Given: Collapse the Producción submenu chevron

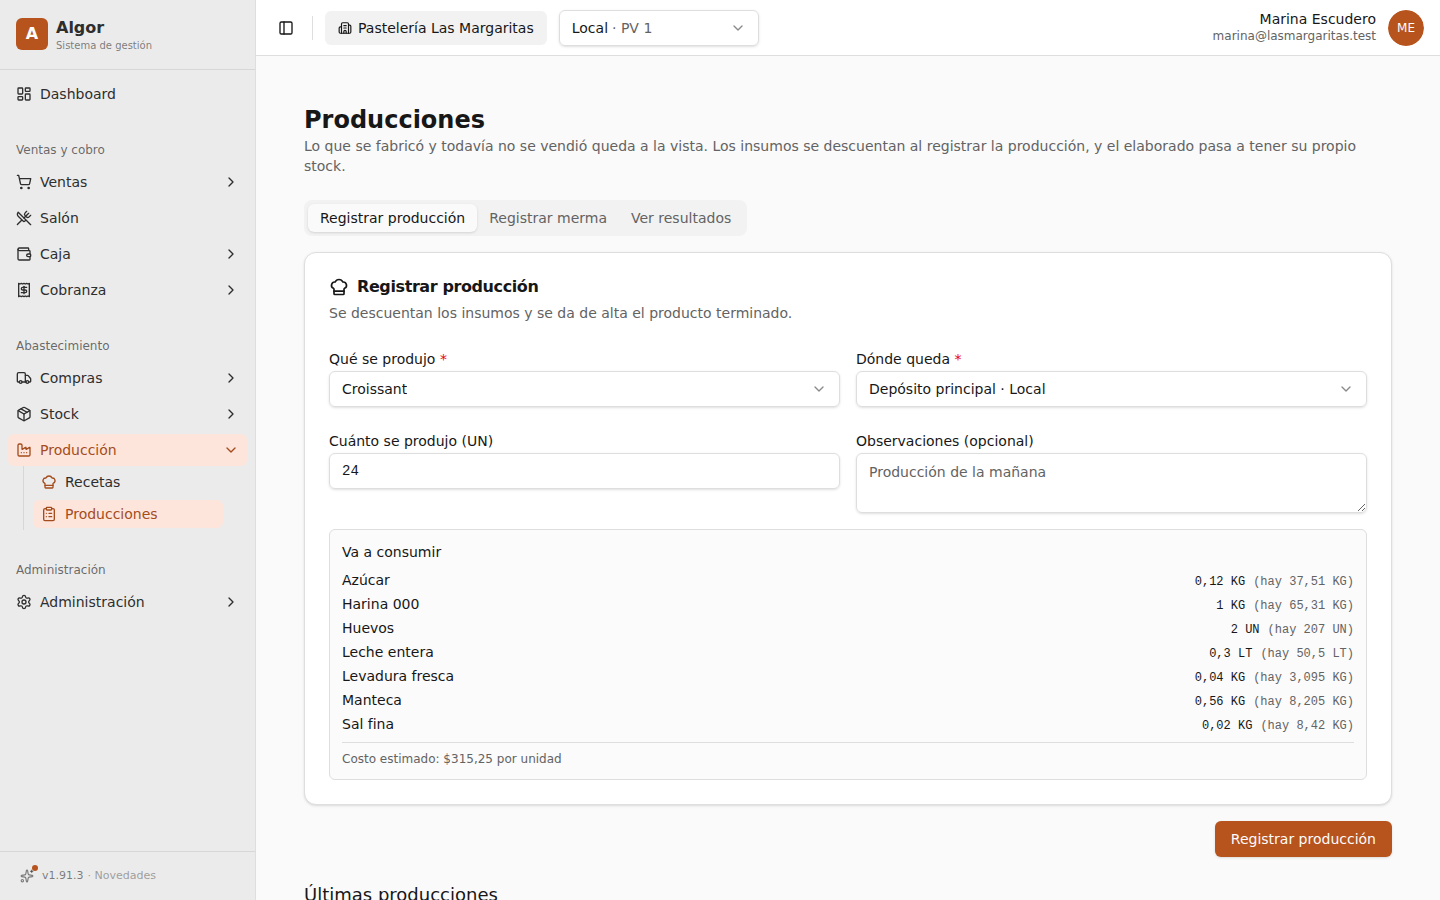Looking at the screenshot, I should [x=231, y=450].
